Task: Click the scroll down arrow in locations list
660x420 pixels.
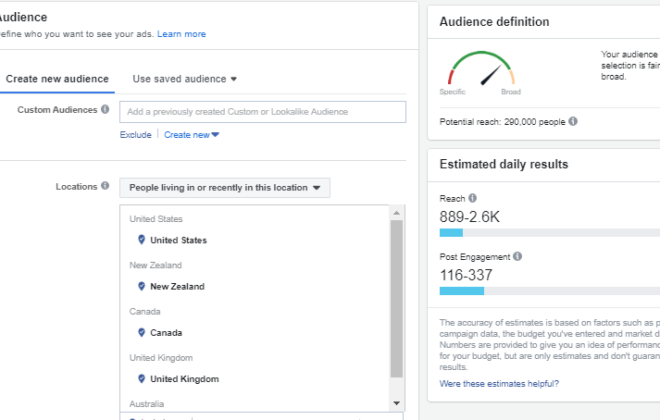Action: click(x=397, y=403)
